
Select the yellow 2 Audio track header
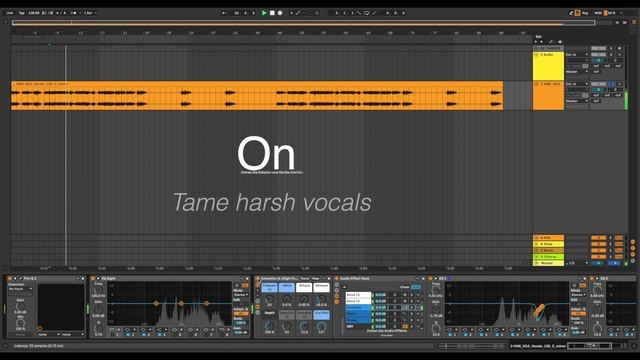pos(548,66)
